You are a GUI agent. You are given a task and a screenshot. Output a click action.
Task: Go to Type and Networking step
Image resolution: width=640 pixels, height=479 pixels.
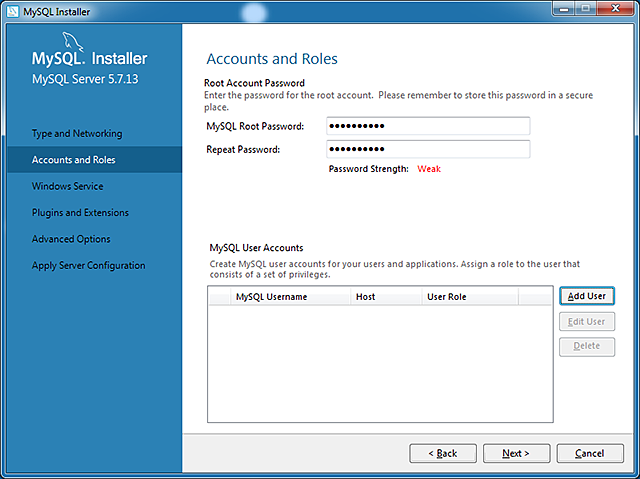pyautogui.click(x=77, y=134)
